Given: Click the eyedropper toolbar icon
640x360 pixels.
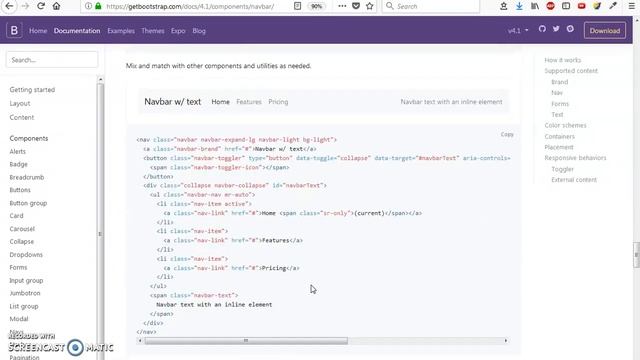Looking at the screenshot, I should tap(613, 6).
